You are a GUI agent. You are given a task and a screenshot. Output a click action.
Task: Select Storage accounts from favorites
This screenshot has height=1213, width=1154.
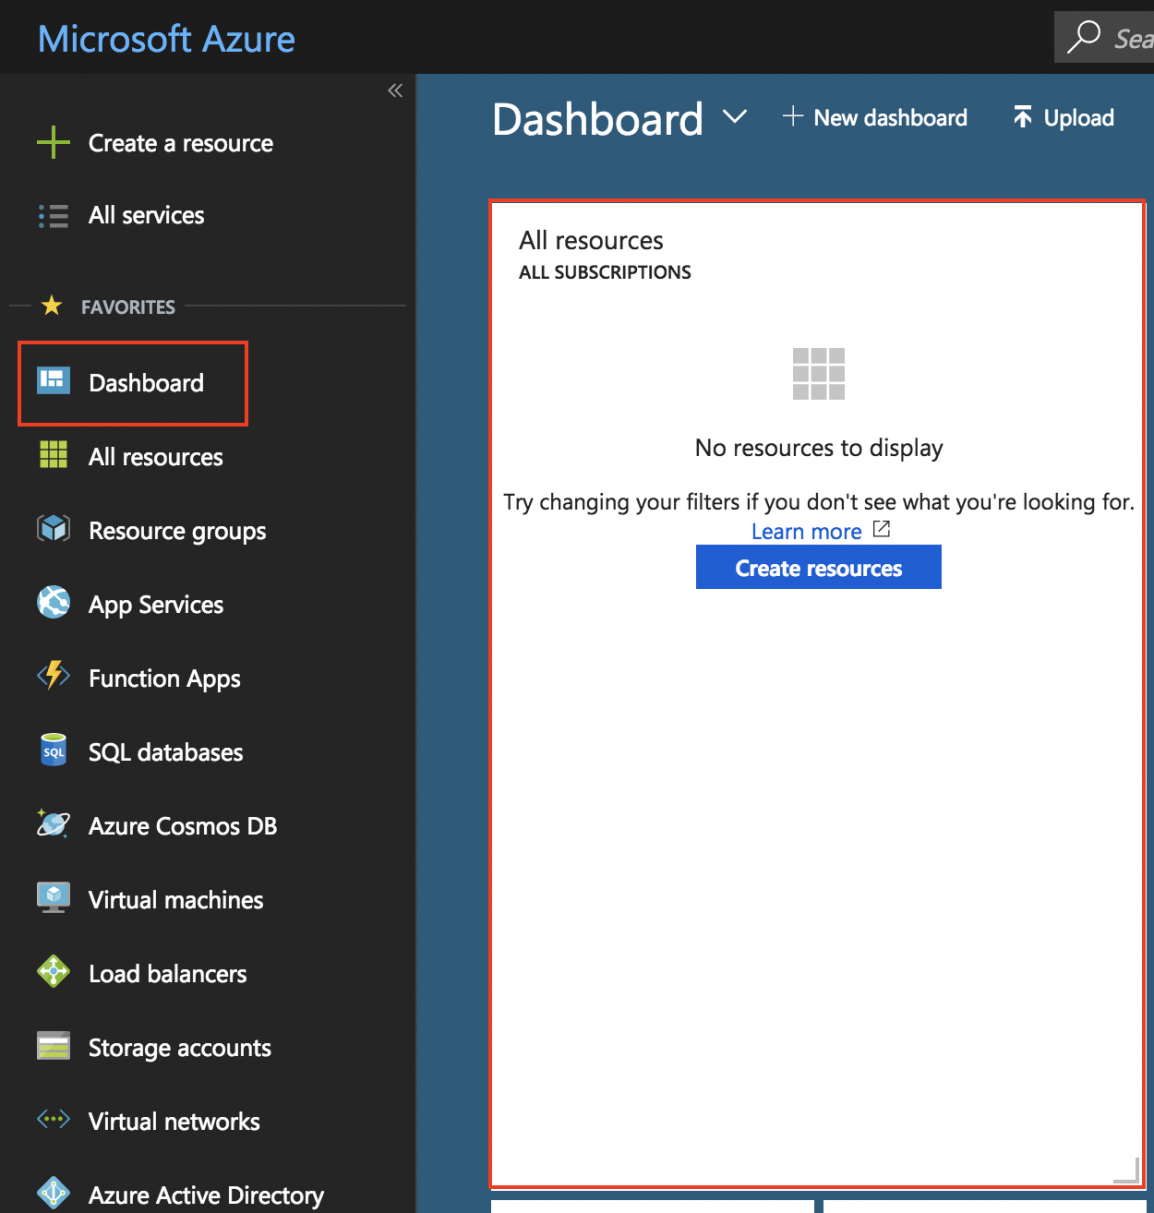coord(179,1048)
